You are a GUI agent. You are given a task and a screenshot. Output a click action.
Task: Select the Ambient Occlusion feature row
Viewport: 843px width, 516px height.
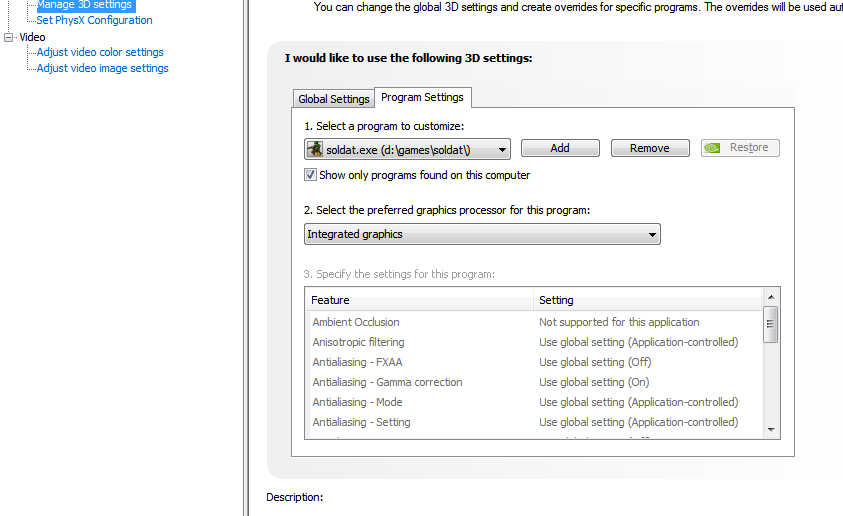pyautogui.click(x=356, y=322)
